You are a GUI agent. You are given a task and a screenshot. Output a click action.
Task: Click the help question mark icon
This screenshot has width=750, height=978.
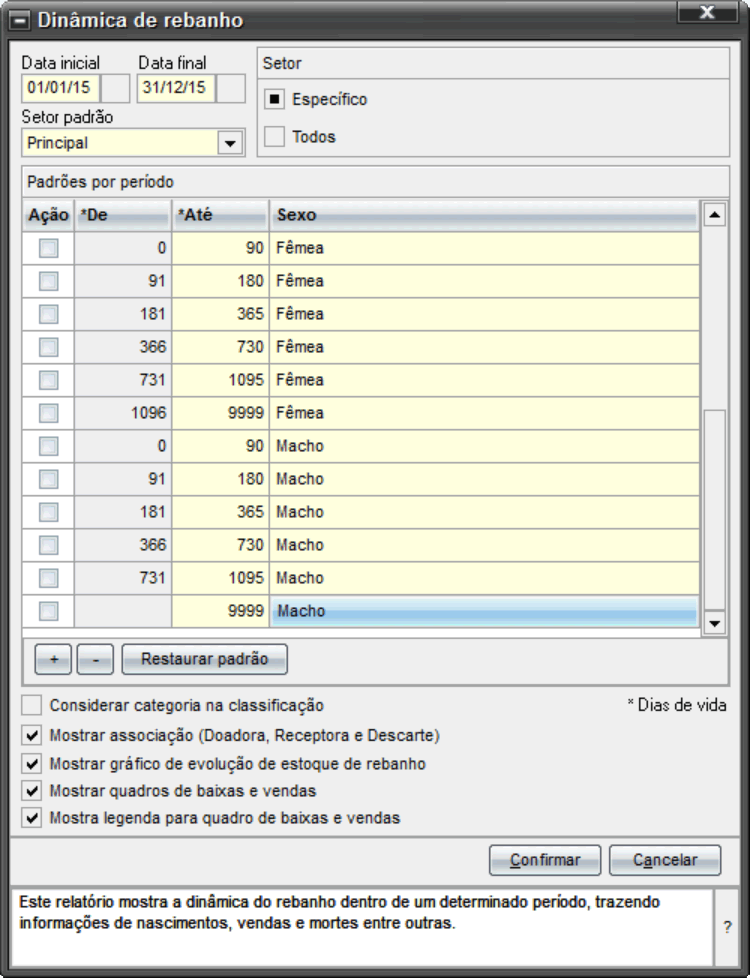[x=727, y=927]
